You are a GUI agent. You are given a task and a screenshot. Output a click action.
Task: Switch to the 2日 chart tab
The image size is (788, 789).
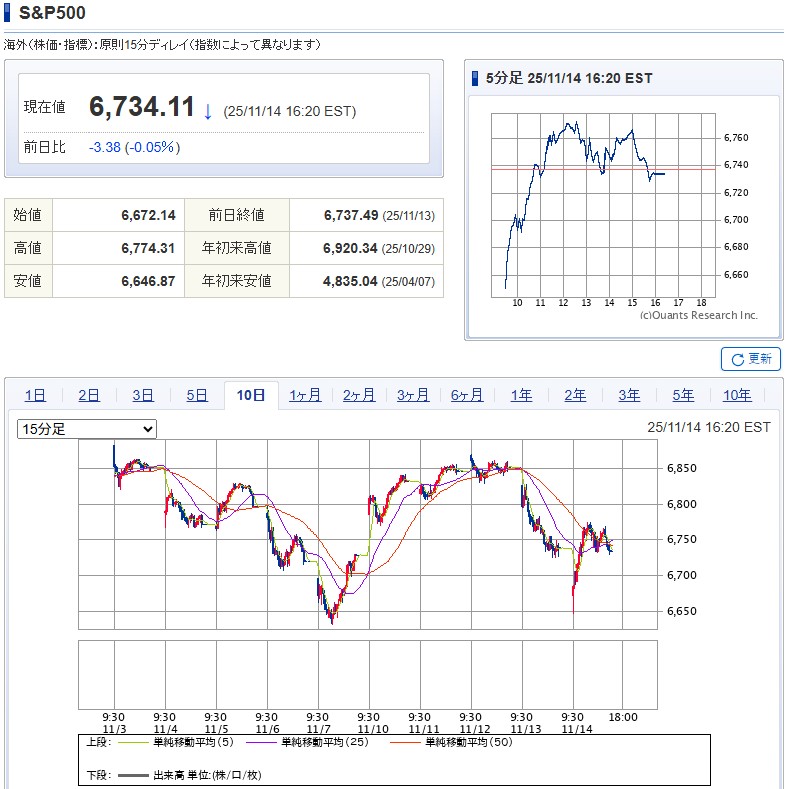(x=89, y=395)
